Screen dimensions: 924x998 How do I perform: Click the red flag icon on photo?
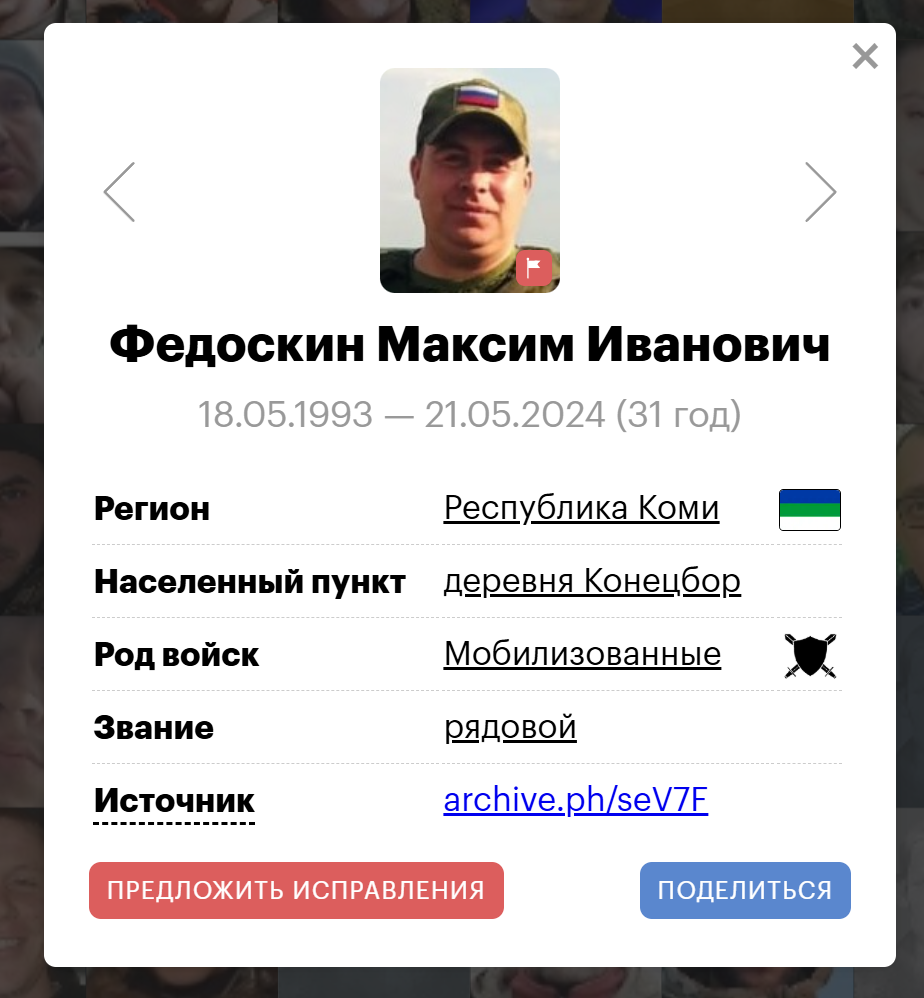click(533, 268)
